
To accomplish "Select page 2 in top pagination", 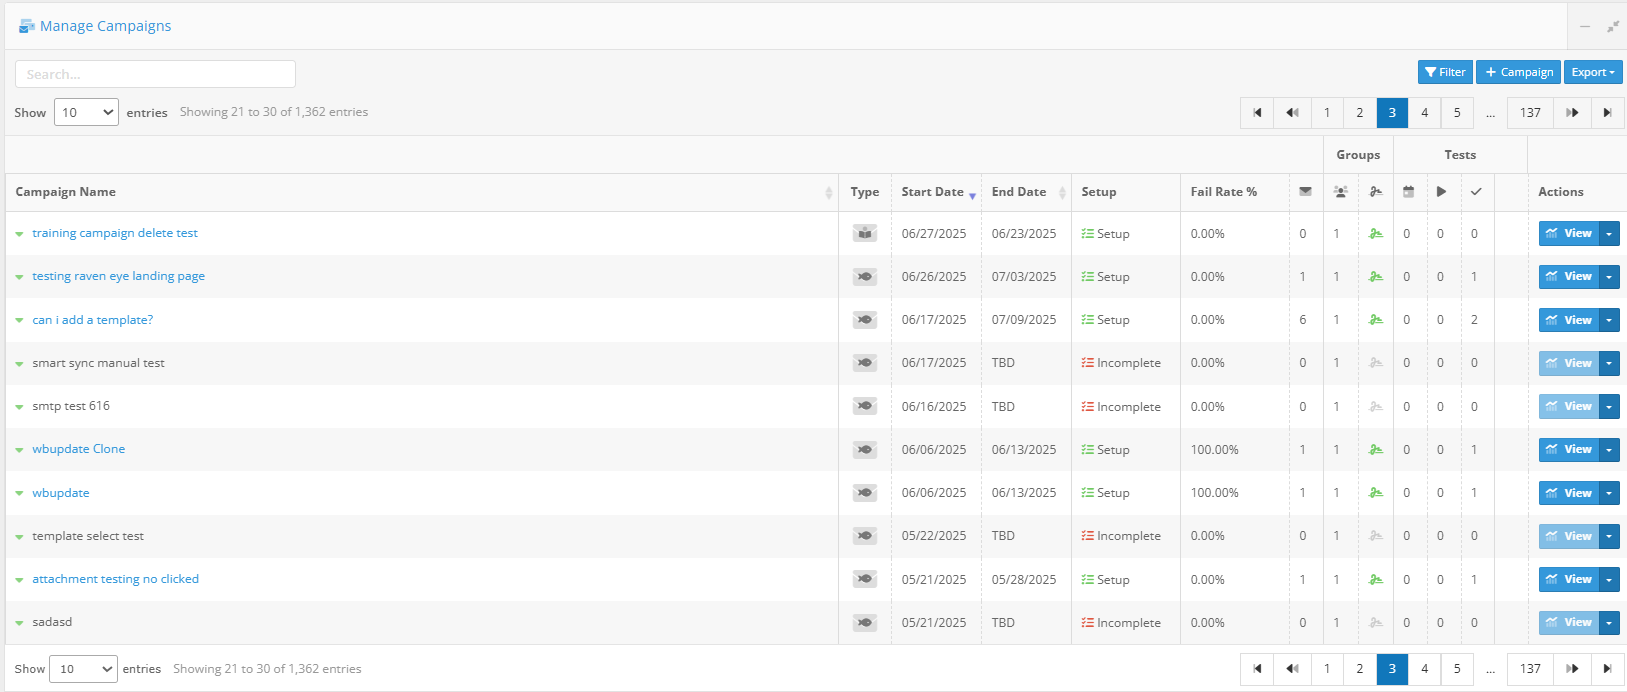I will 1360,113.
